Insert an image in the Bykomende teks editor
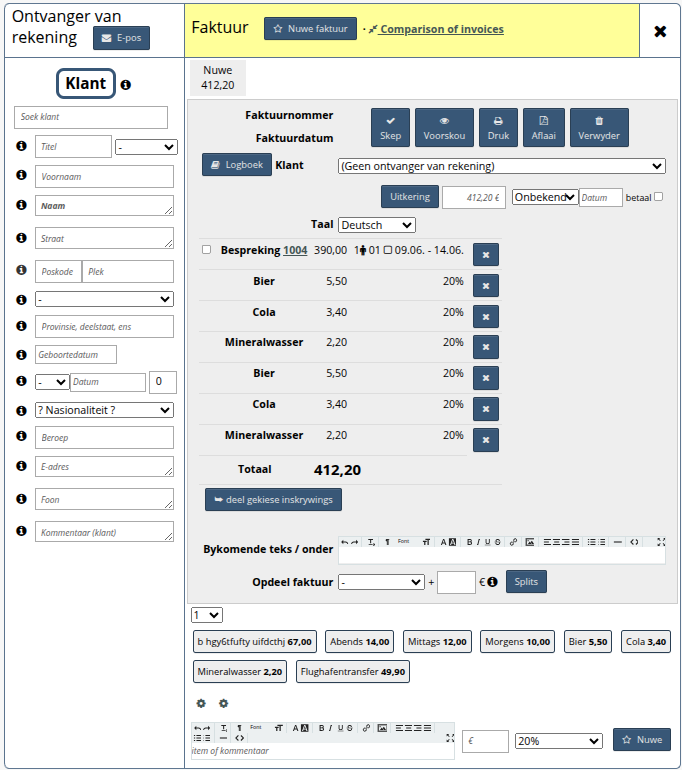Screen dimensions: 682x770 (x=530, y=542)
